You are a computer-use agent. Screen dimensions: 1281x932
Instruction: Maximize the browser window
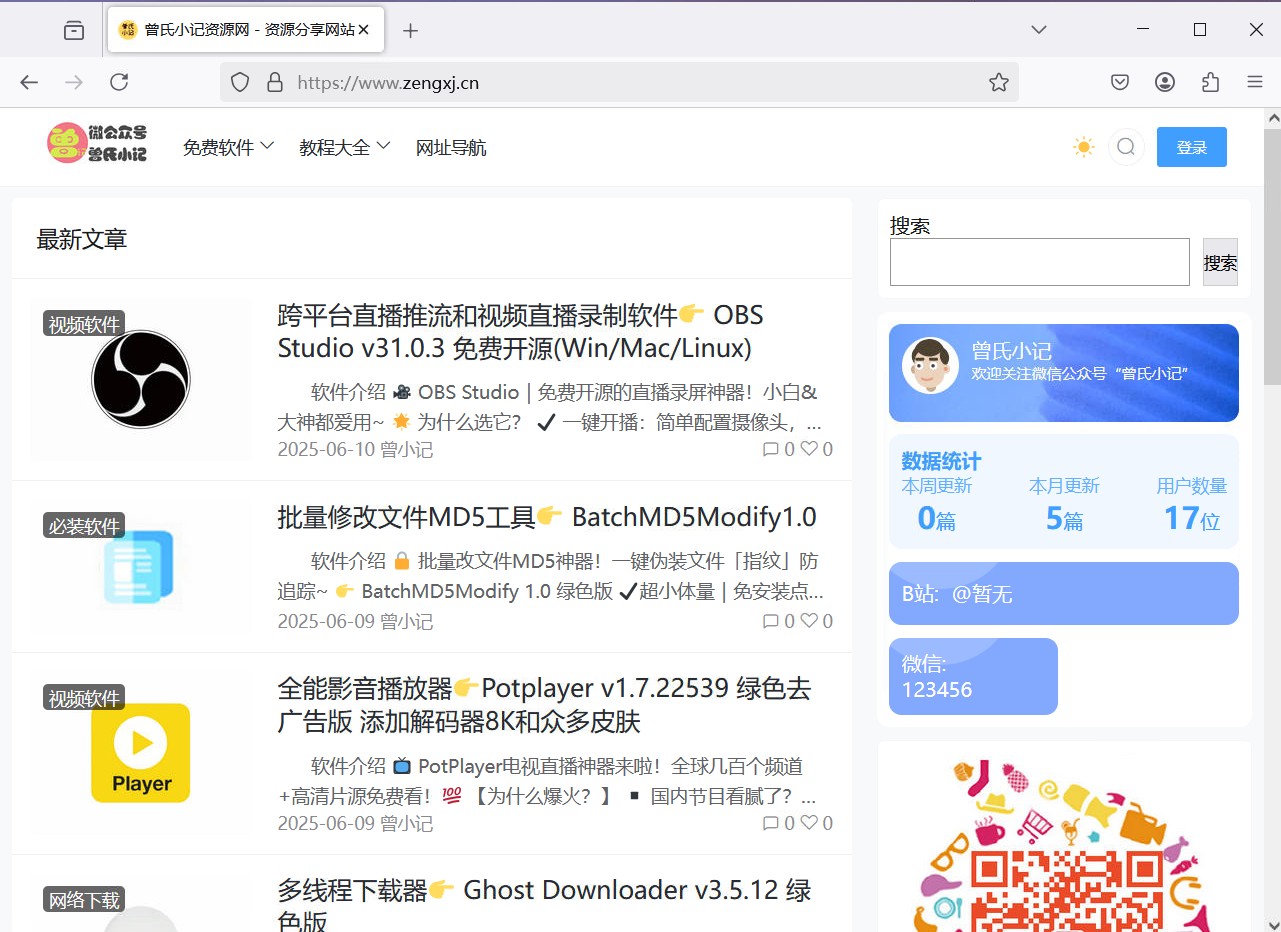click(x=1200, y=30)
